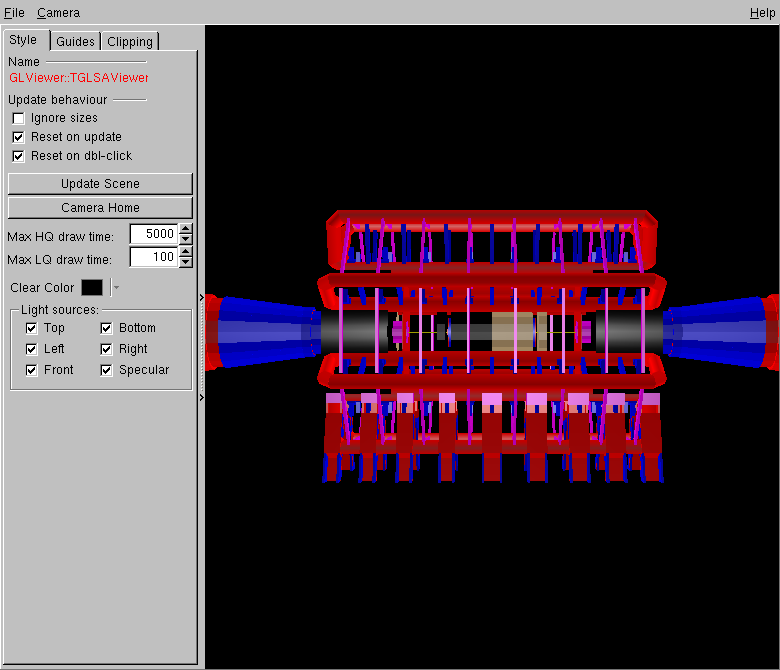This screenshot has height=670, width=780.
Task: Increase Max LQ draw time with up arrow
Action: pos(185,252)
